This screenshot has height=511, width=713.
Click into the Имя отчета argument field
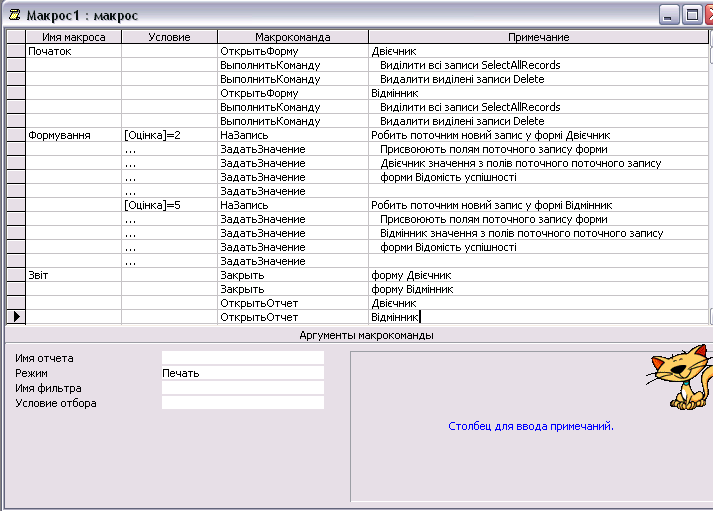[243, 358]
